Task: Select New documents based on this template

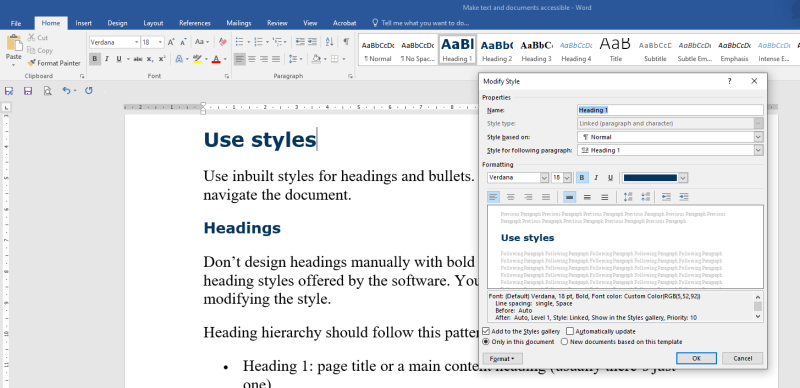Action: click(564, 342)
